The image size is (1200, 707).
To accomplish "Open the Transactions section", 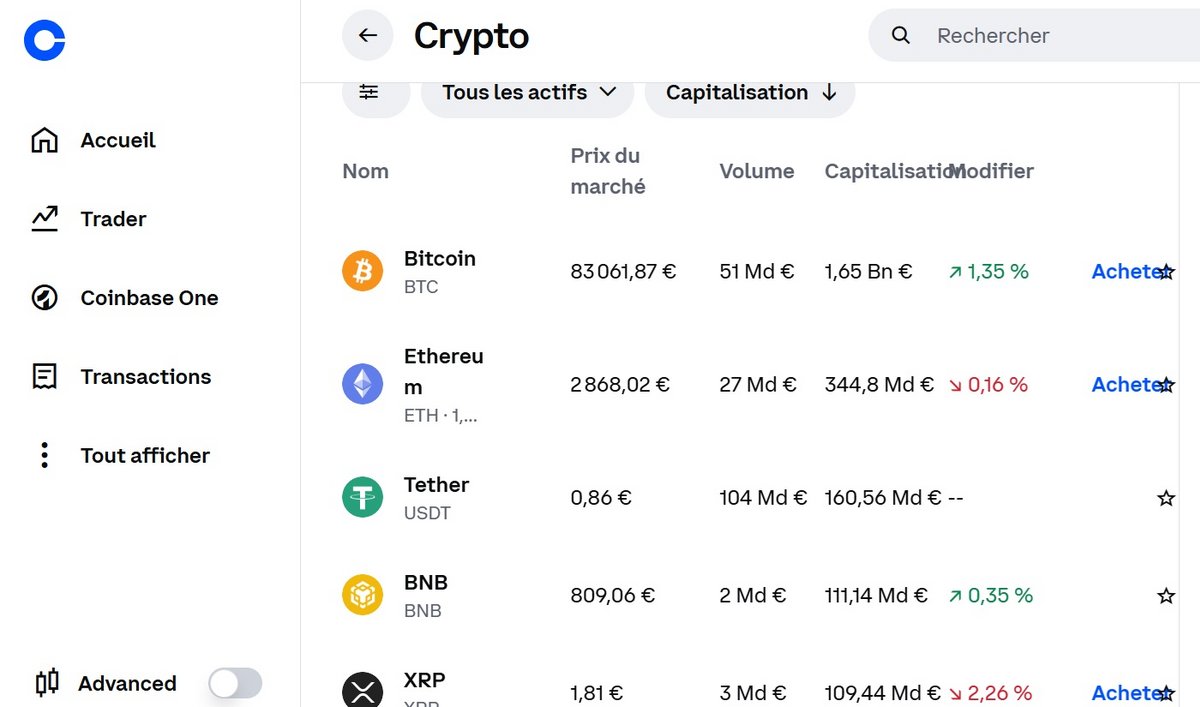I will [145, 377].
